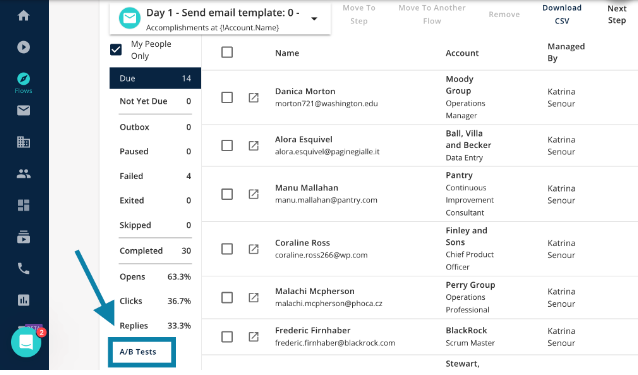Click email morton721@washington.edu
This screenshot has height=375, width=638.
[x=326, y=104]
